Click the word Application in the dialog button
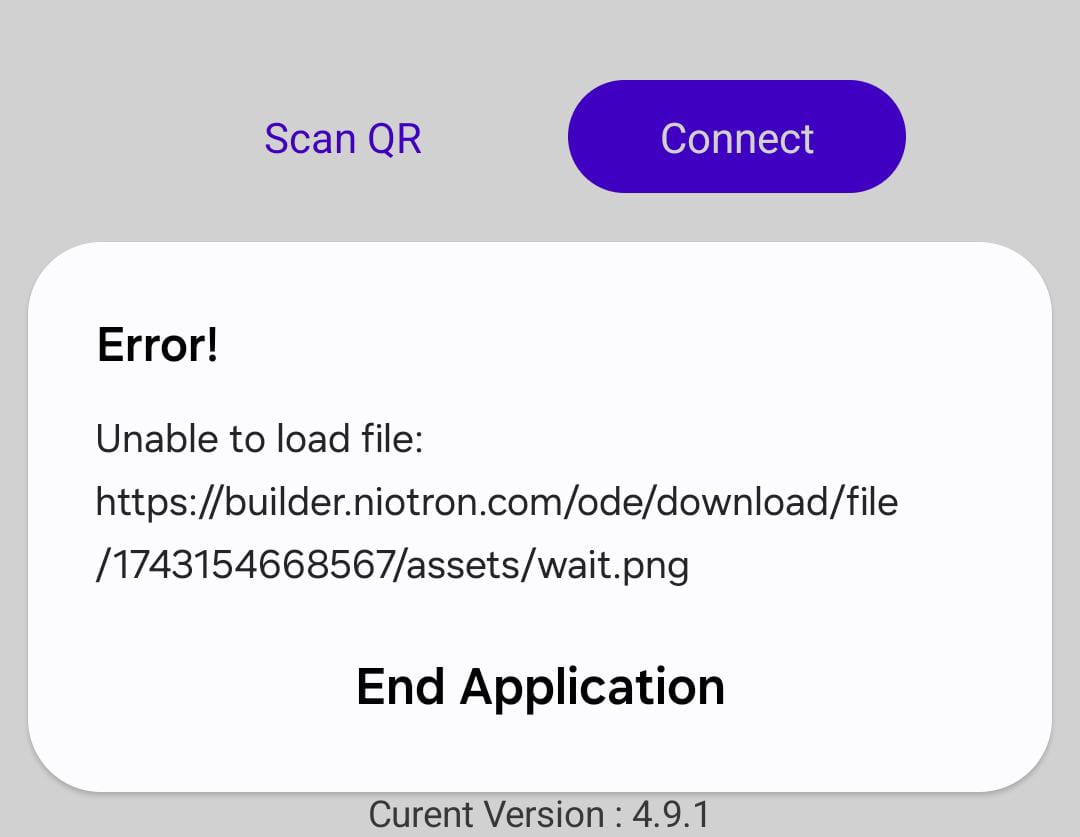This screenshot has width=1080, height=837. (x=592, y=688)
